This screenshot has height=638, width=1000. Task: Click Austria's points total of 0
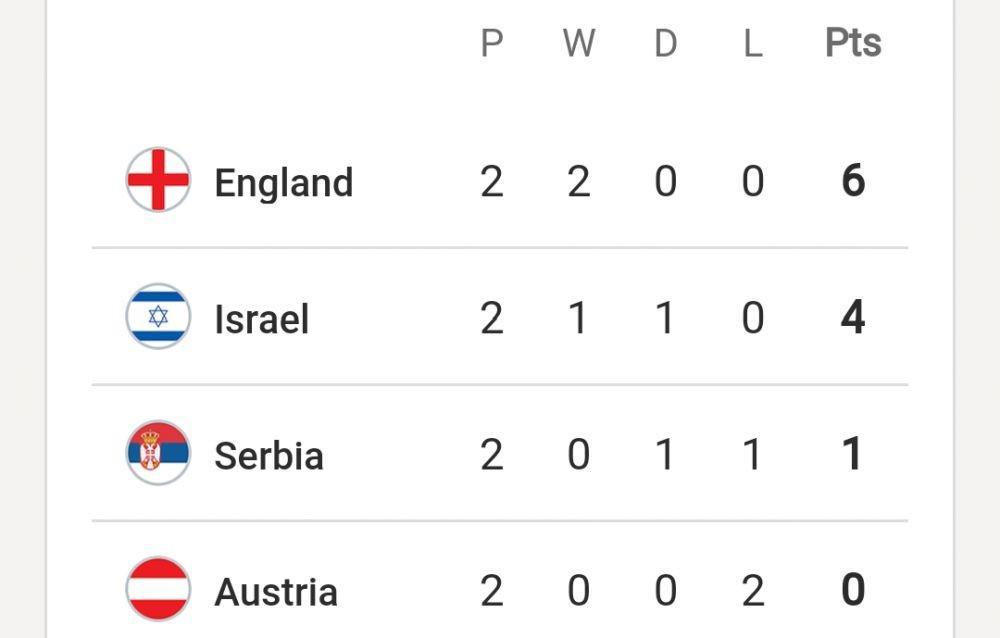[853, 590]
